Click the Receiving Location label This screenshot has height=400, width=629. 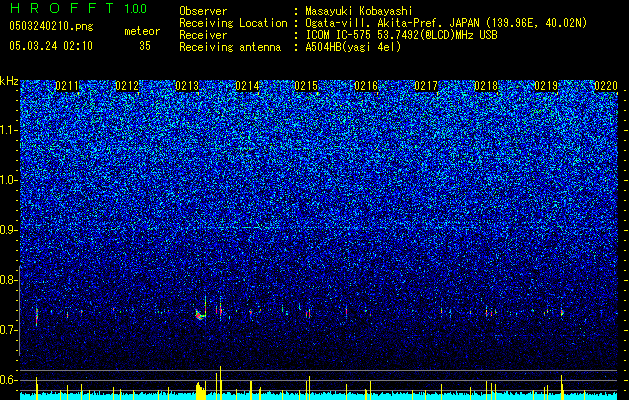(x=233, y=23)
